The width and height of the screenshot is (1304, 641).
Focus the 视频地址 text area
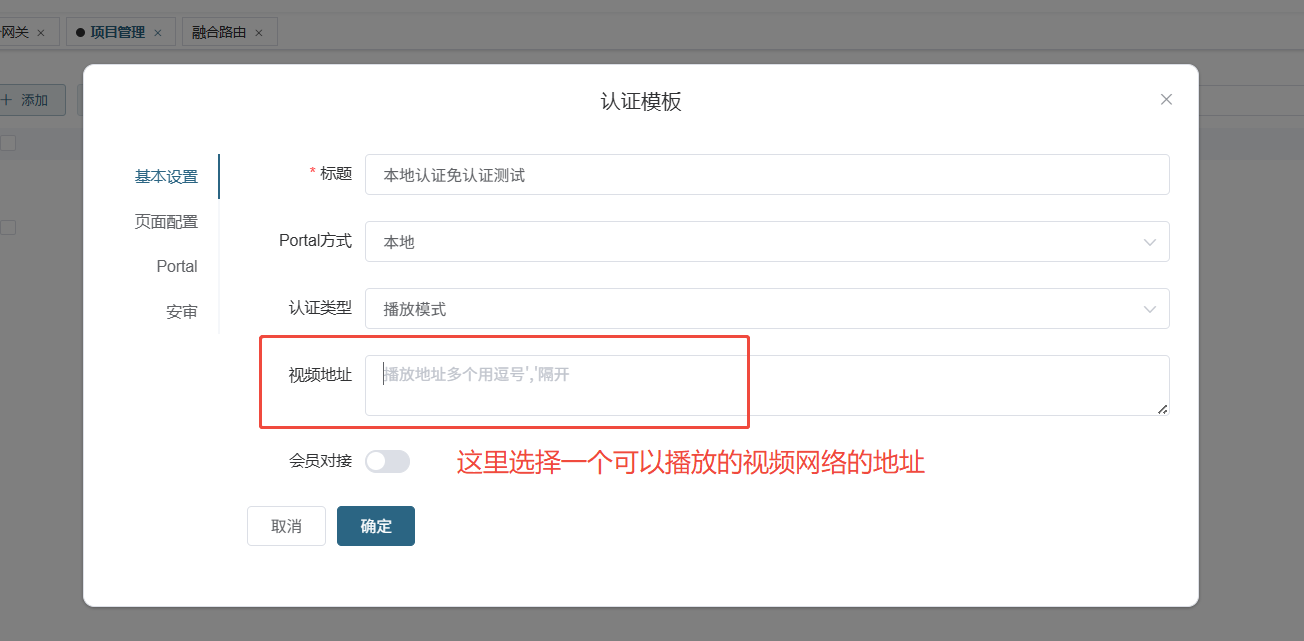[766, 385]
